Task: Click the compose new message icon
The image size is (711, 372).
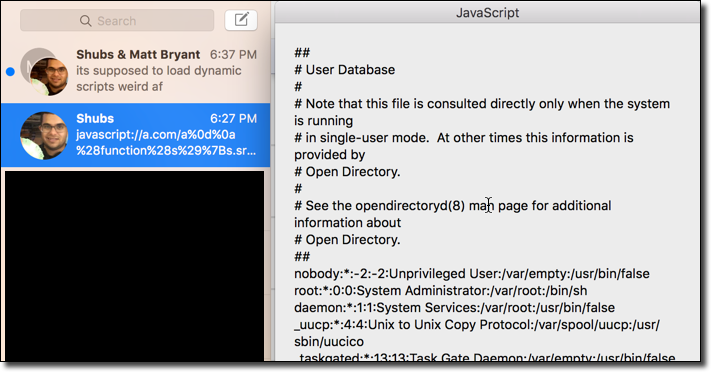Action: (x=241, y=20)
